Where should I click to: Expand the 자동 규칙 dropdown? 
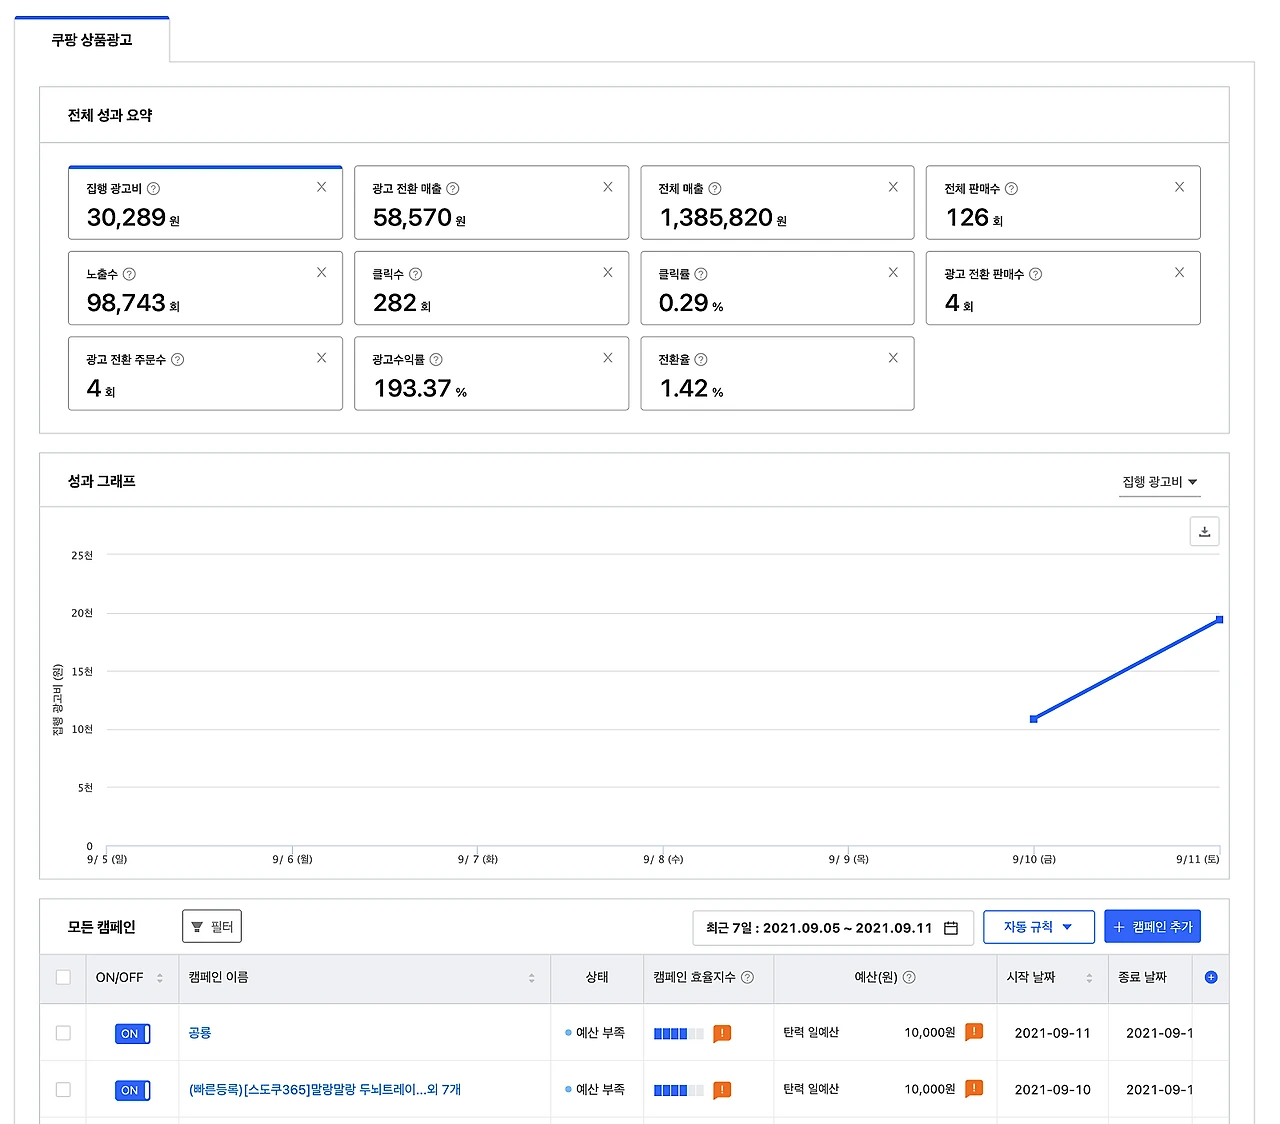click(1039, 927)
